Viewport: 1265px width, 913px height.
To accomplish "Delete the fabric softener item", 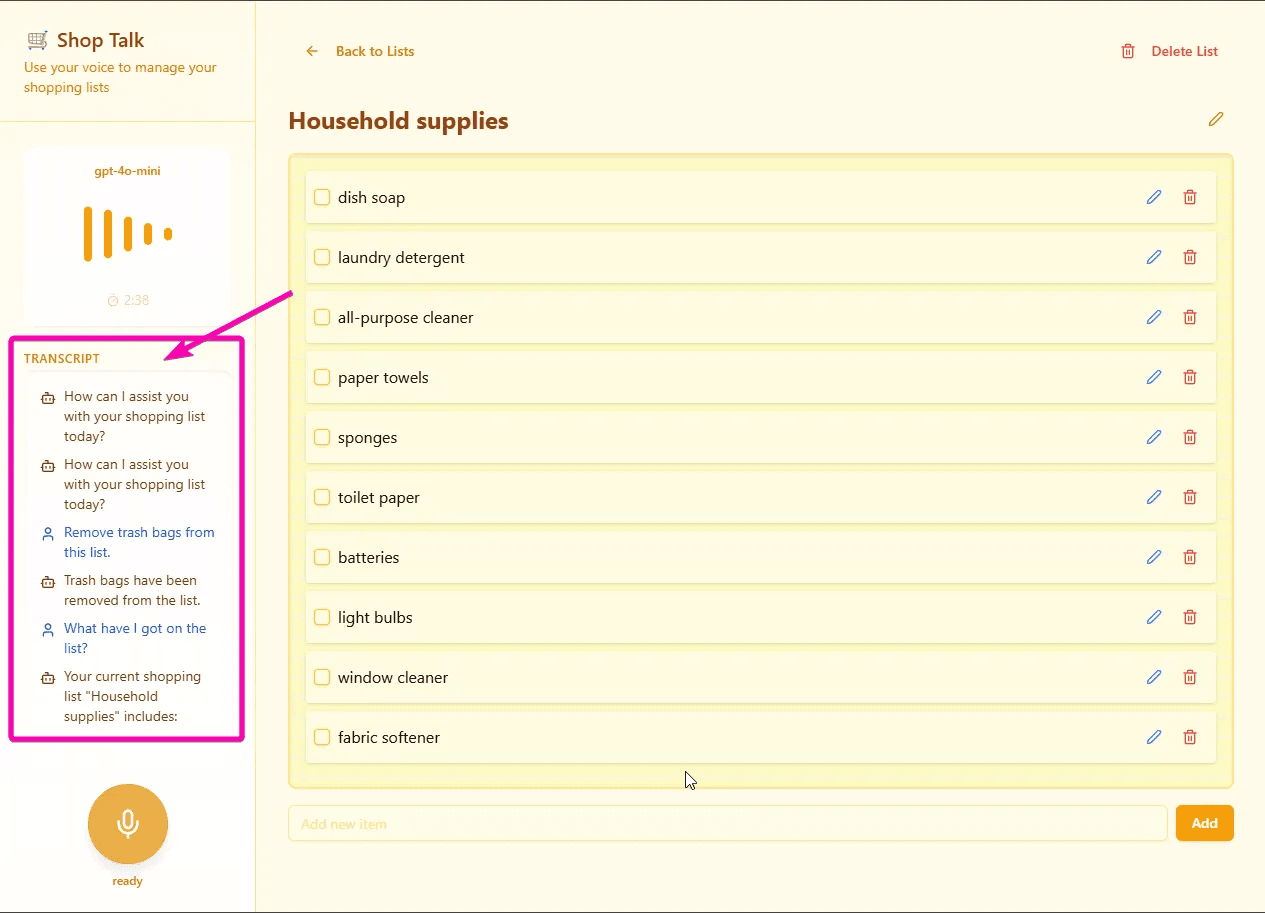I will 1190,737.
